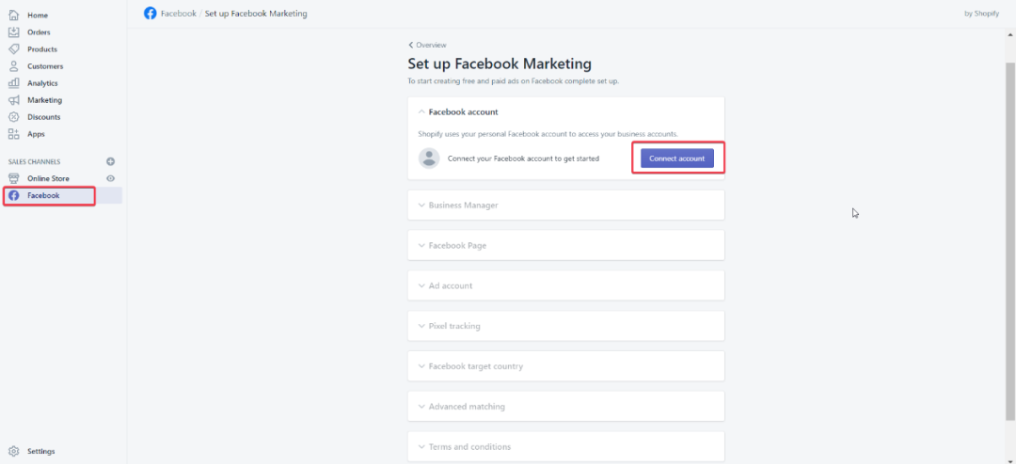Click the 'SALES CHANNELS' heading
1021x464 pixels.
[x=34, y=161]
